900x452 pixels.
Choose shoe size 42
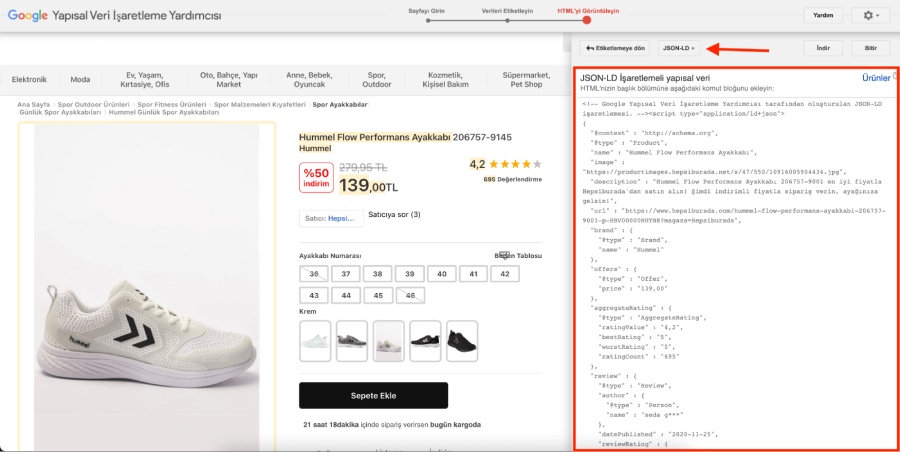[x=505, y=274]
